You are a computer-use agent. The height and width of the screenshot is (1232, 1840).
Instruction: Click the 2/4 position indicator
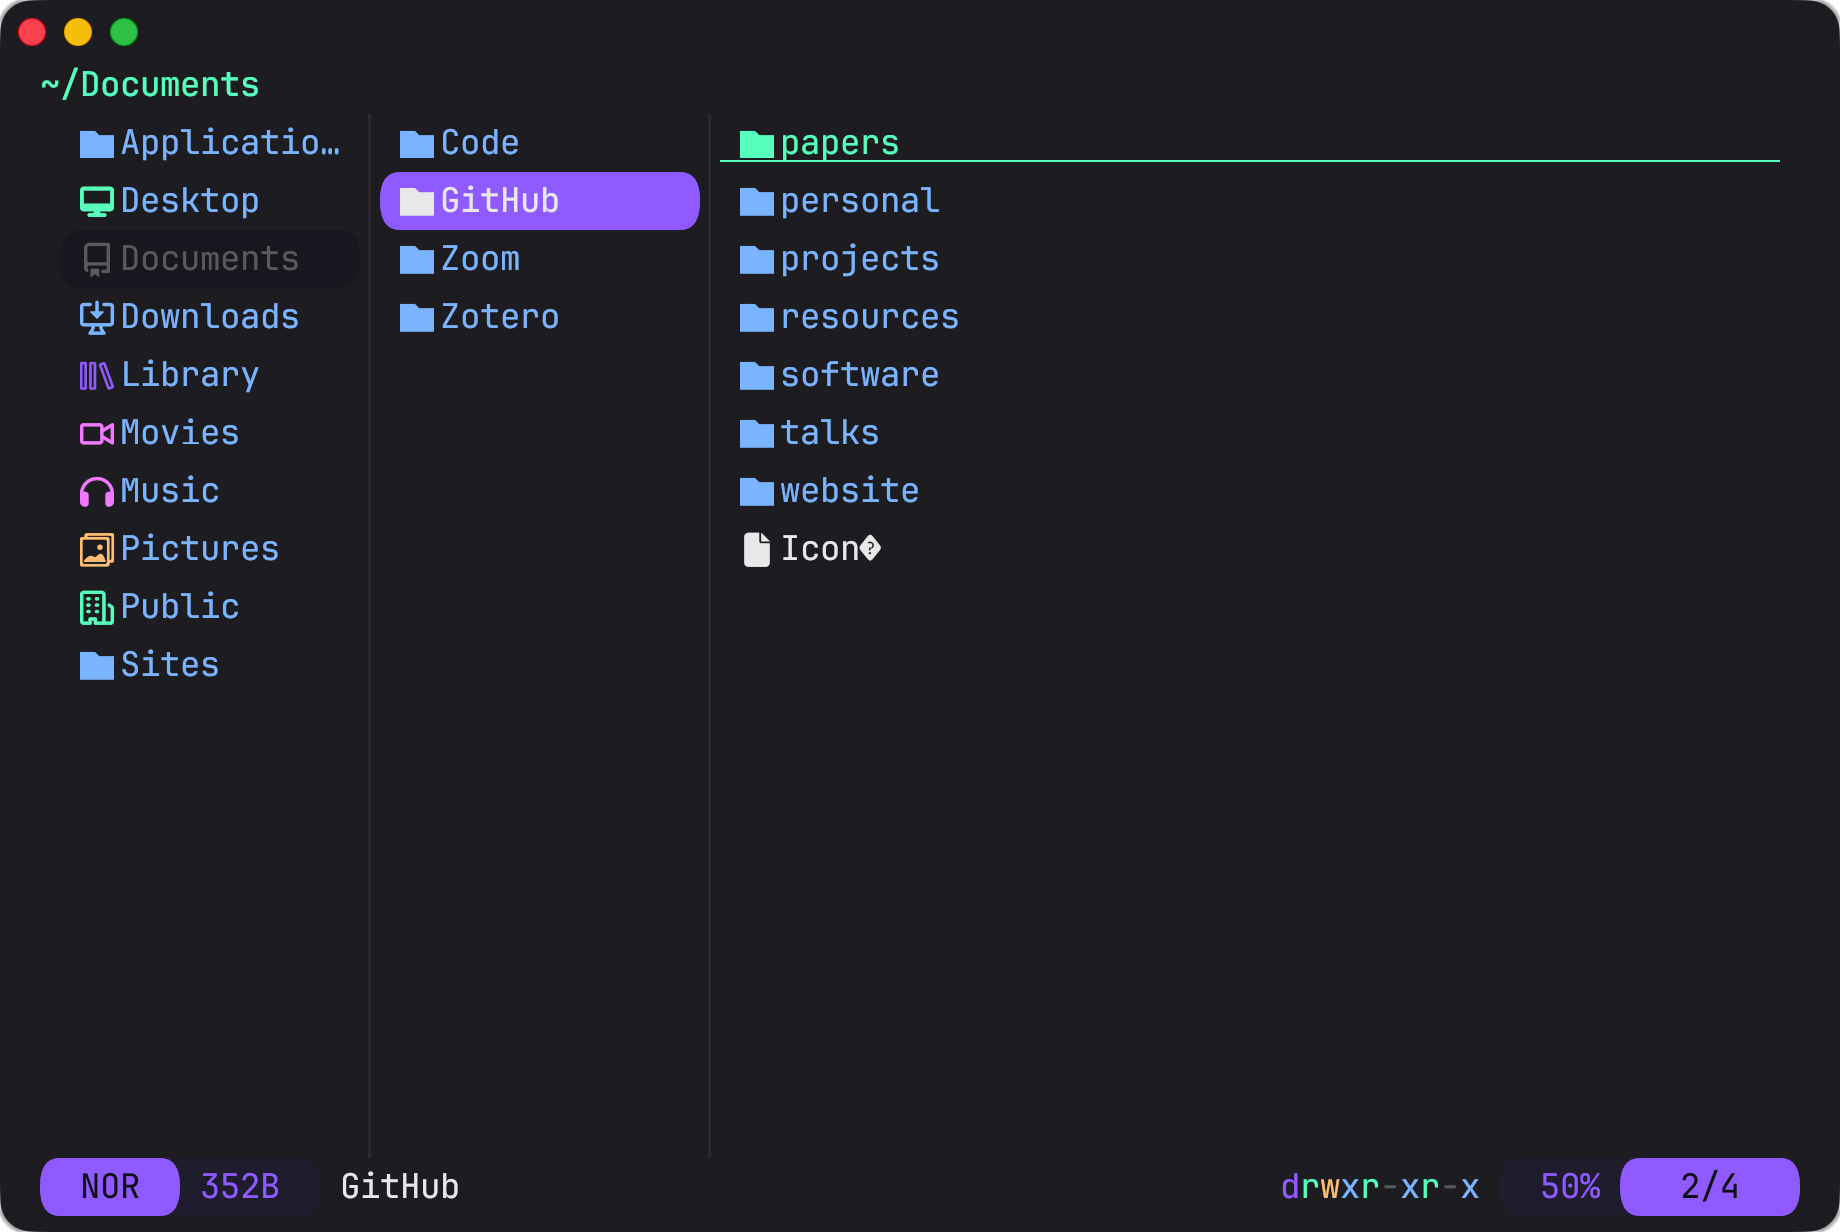[1709, 1186]
